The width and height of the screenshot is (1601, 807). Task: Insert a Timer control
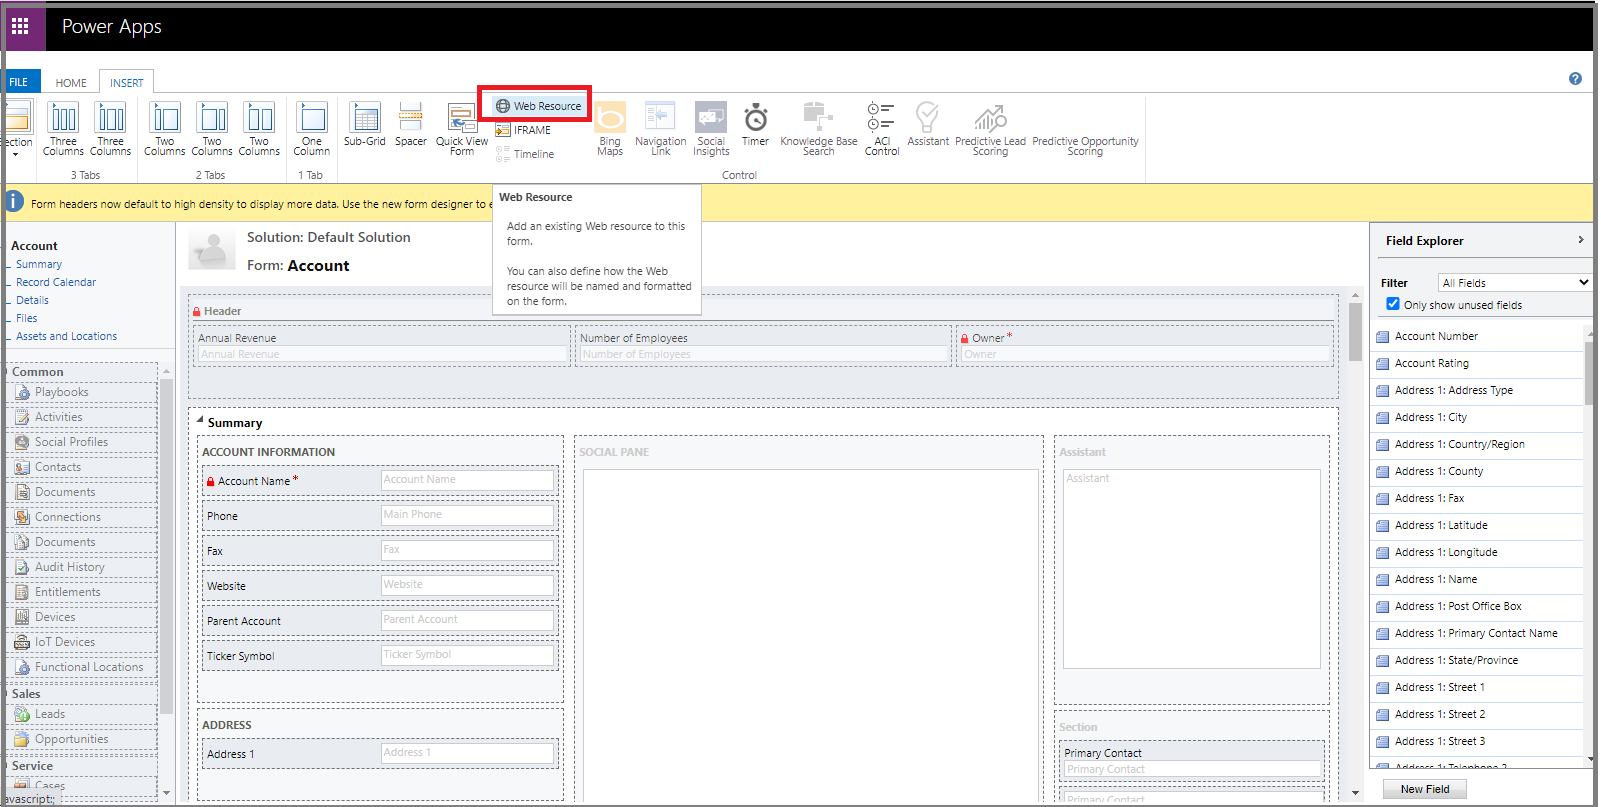click(755, 125)
